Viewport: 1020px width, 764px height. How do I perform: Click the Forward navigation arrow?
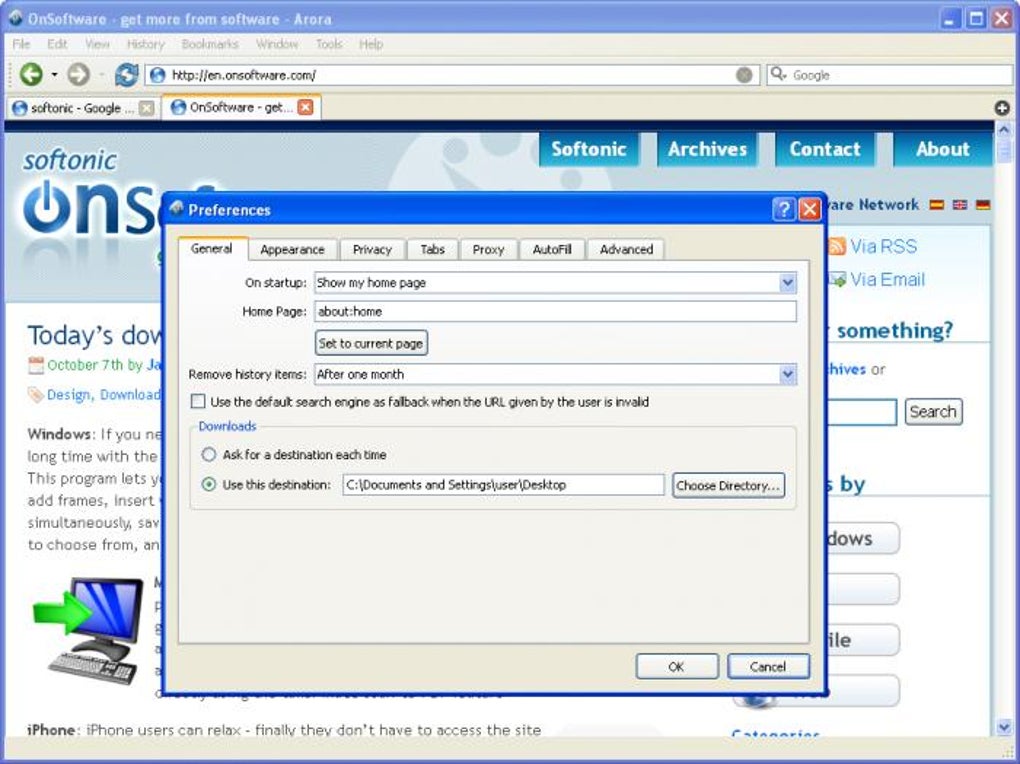coord(79,74)
